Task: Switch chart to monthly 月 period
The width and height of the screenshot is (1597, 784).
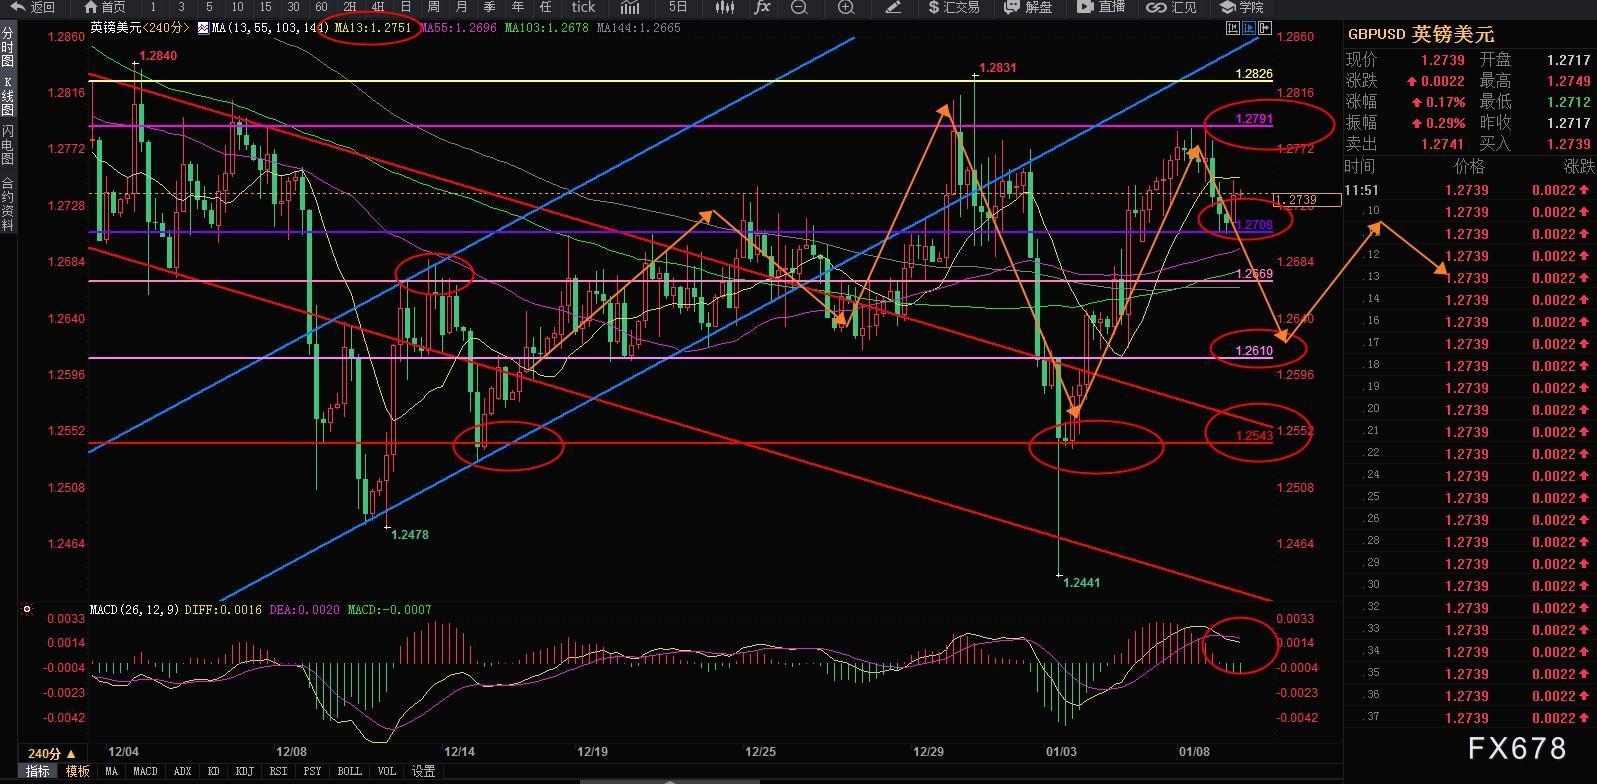Action: coord(461,7)
